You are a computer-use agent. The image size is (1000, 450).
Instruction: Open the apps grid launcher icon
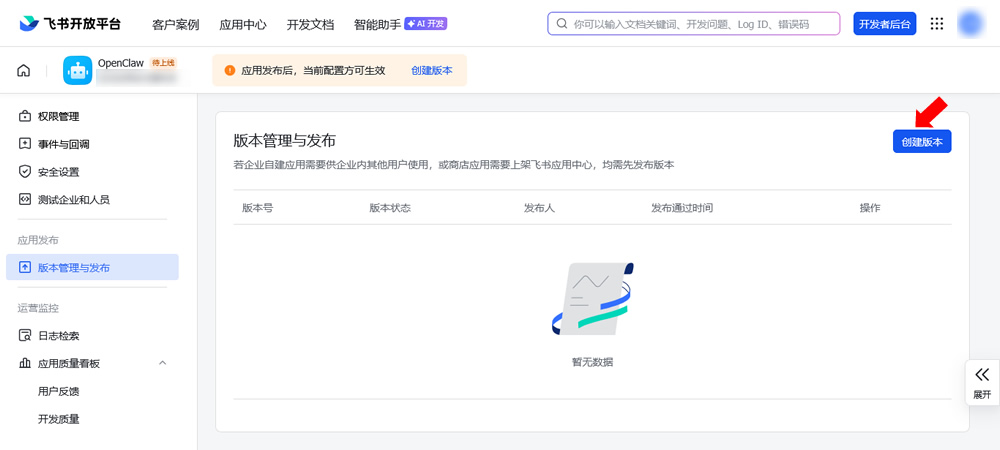(937, 24)
